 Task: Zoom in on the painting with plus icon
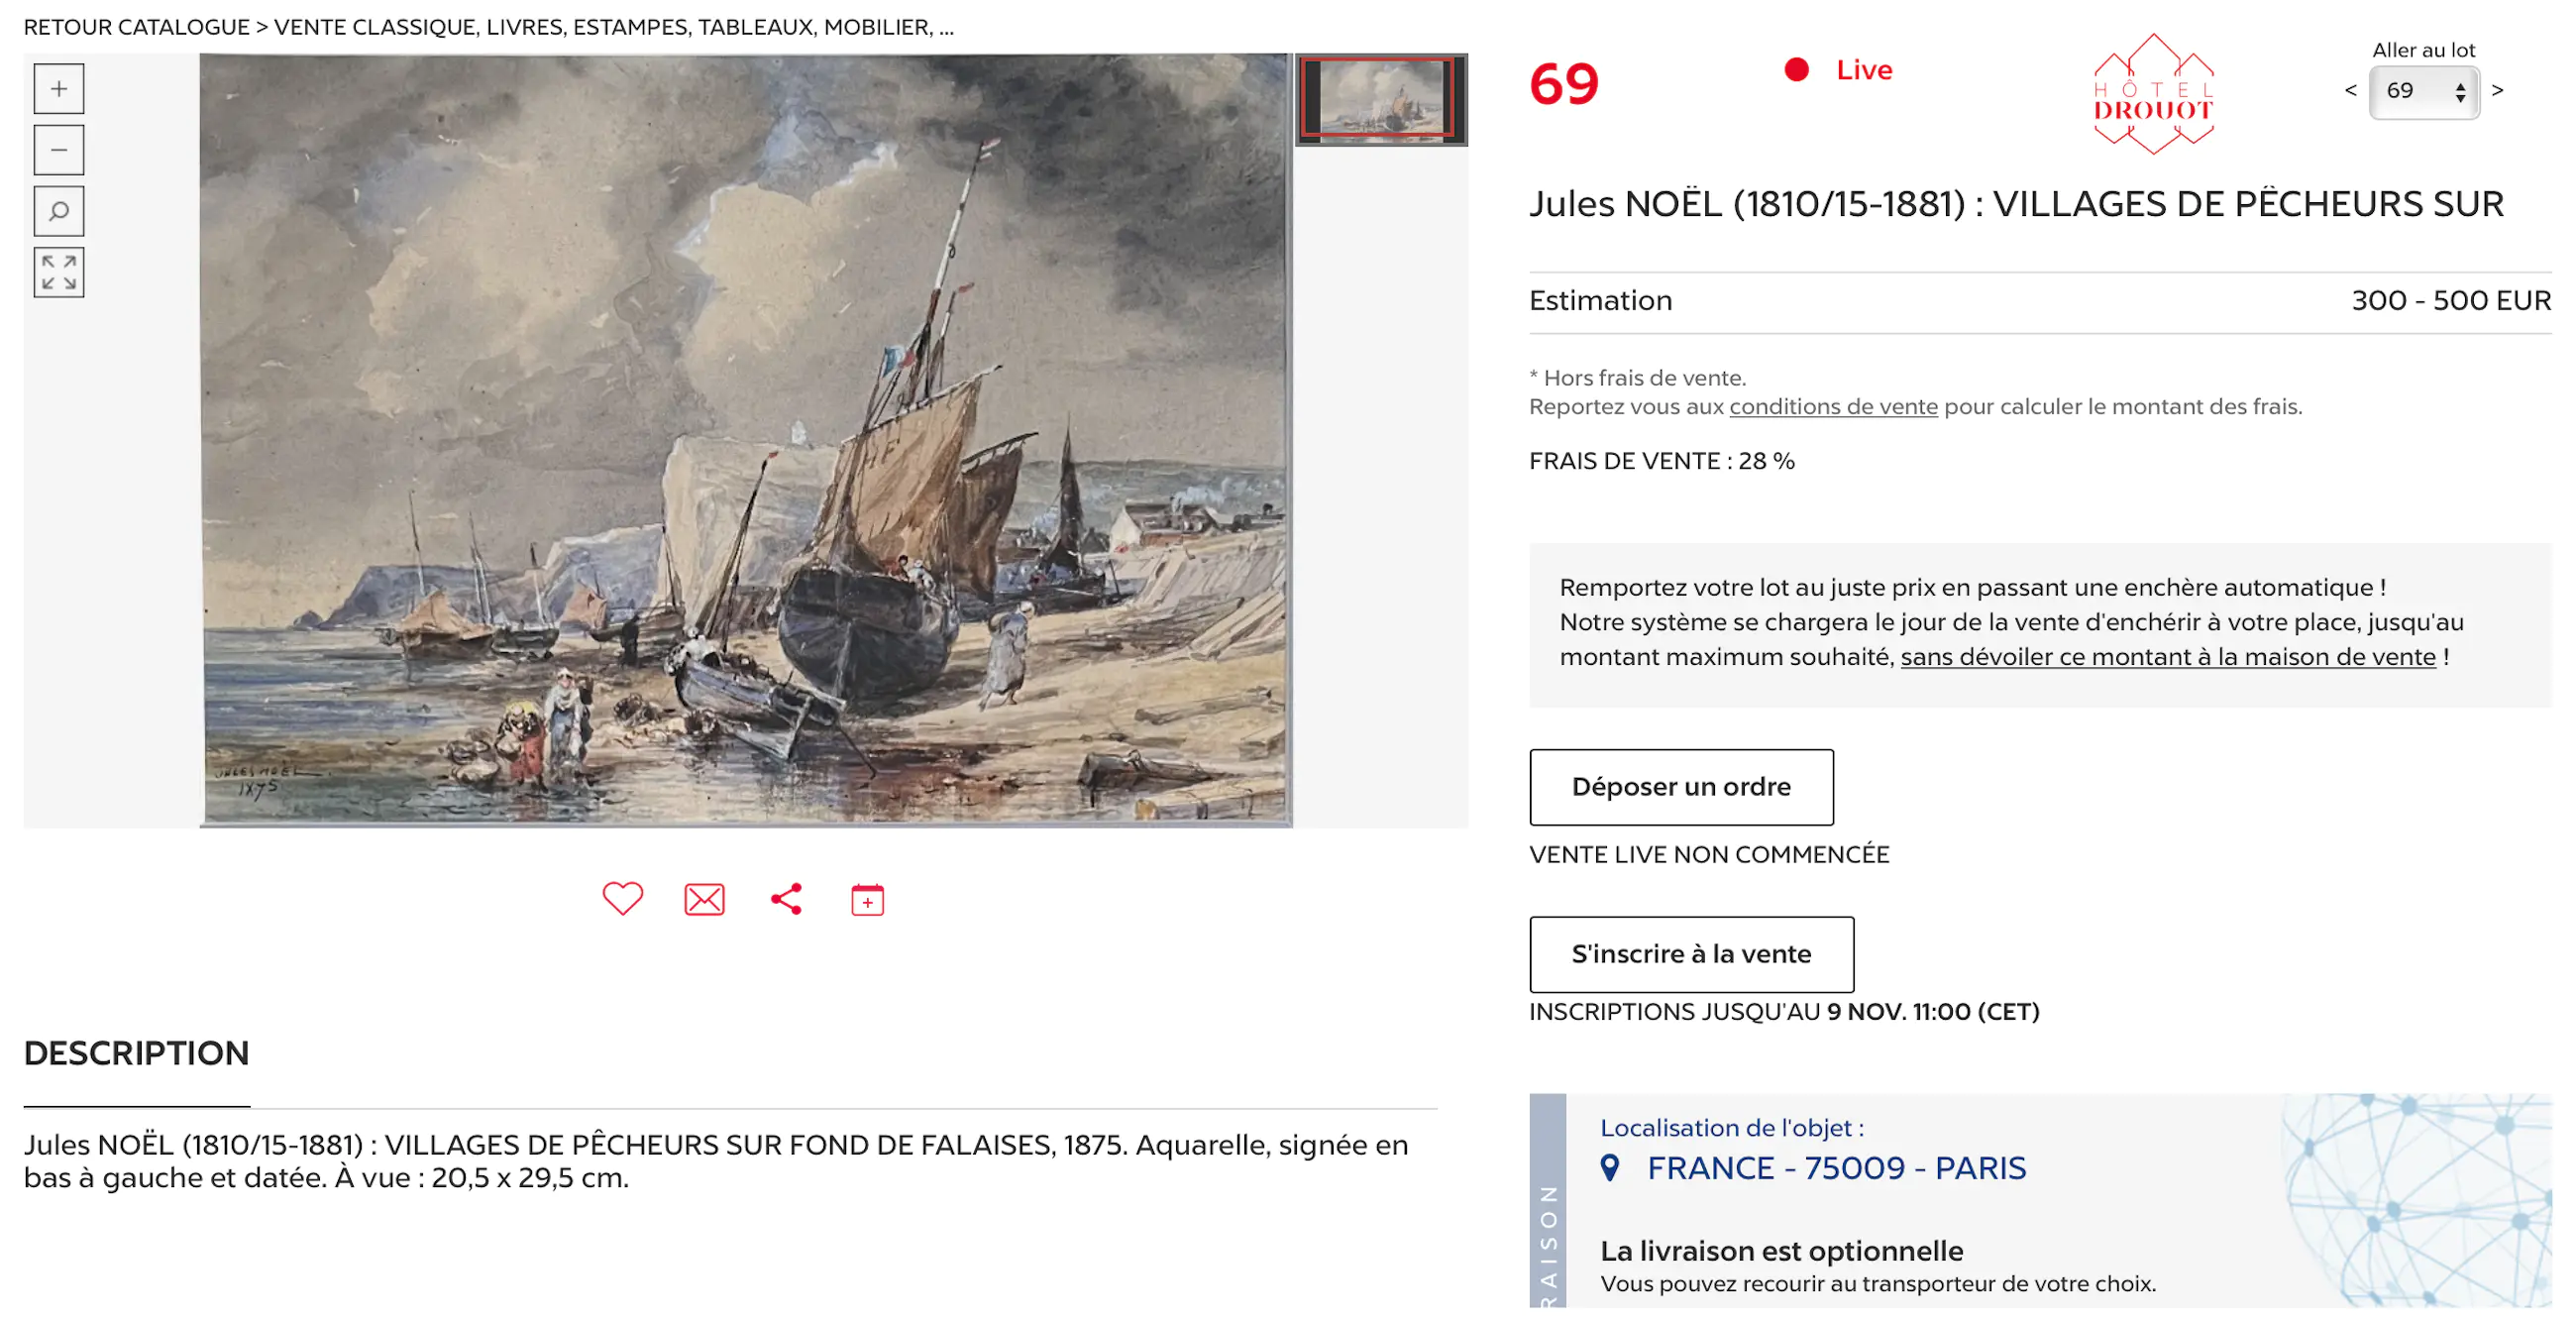[59, 89]
